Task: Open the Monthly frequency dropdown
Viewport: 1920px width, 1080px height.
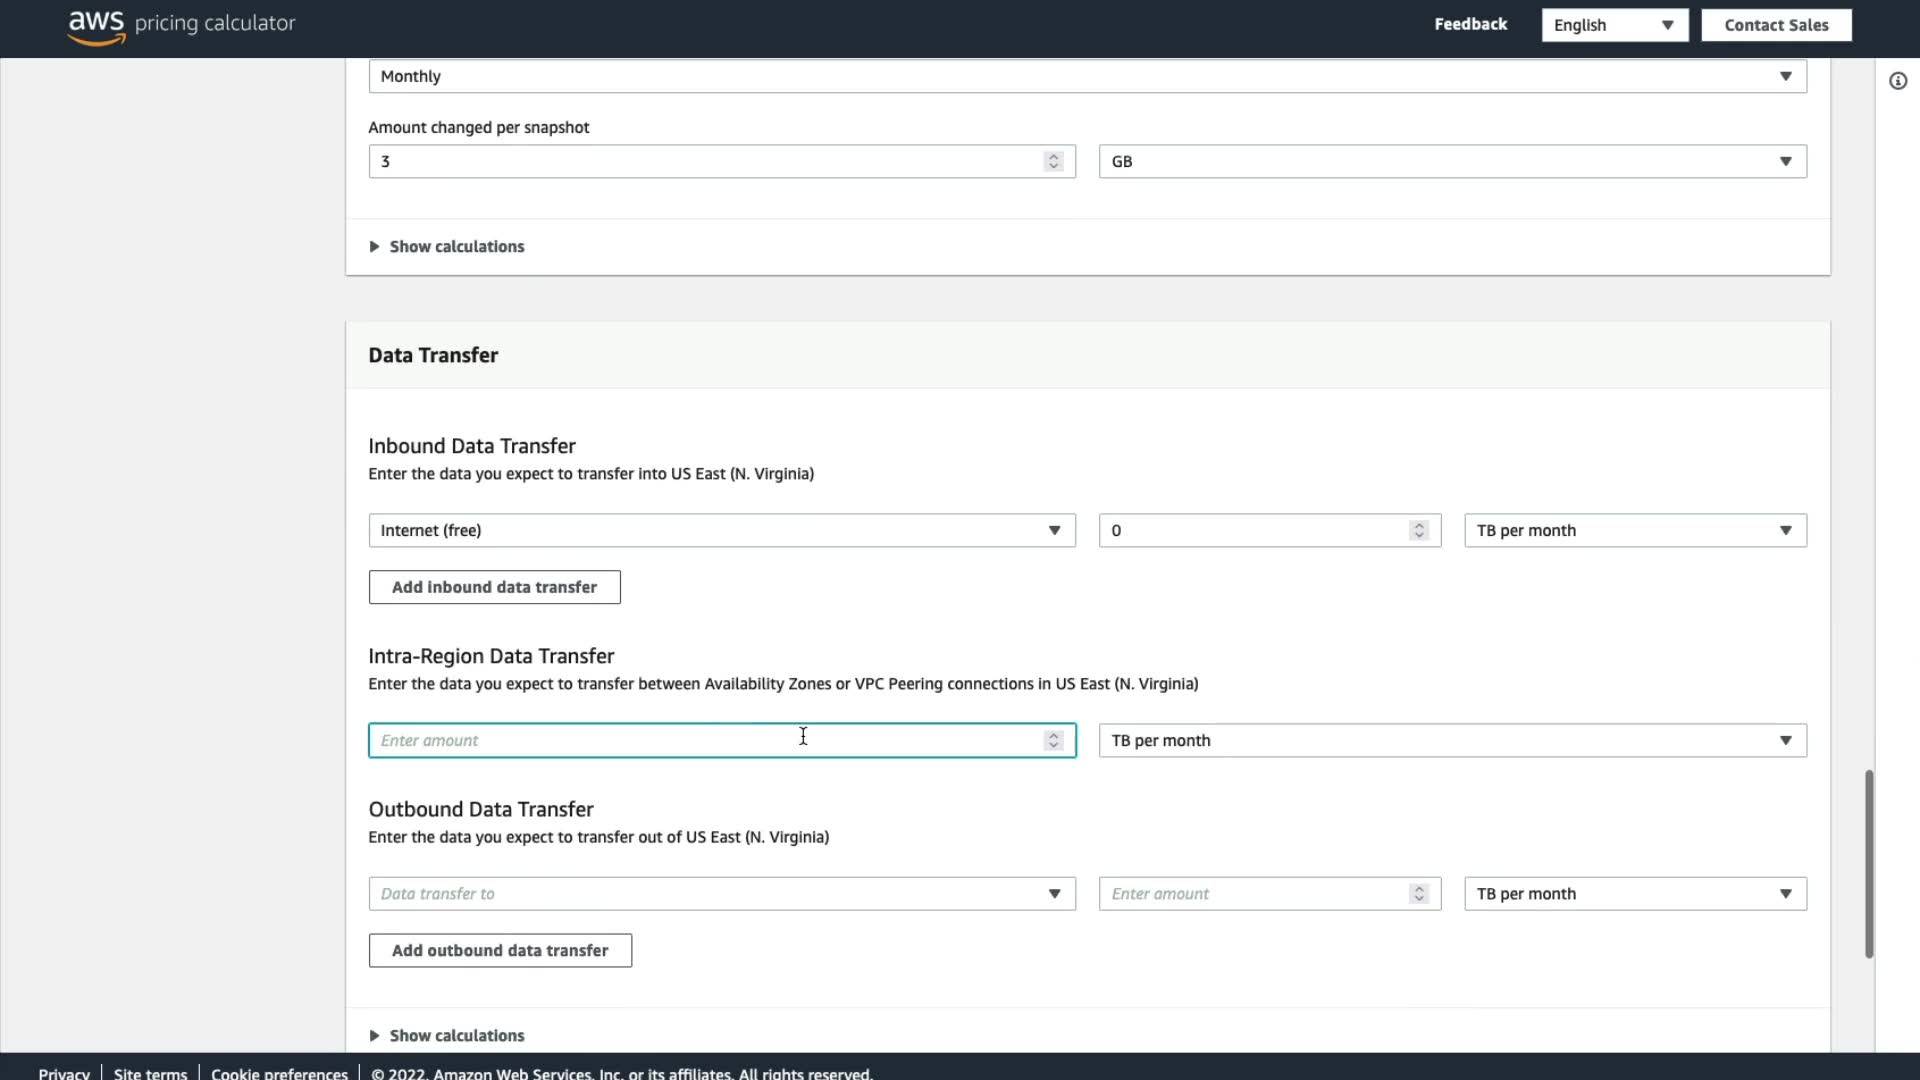Action: 1087,77
